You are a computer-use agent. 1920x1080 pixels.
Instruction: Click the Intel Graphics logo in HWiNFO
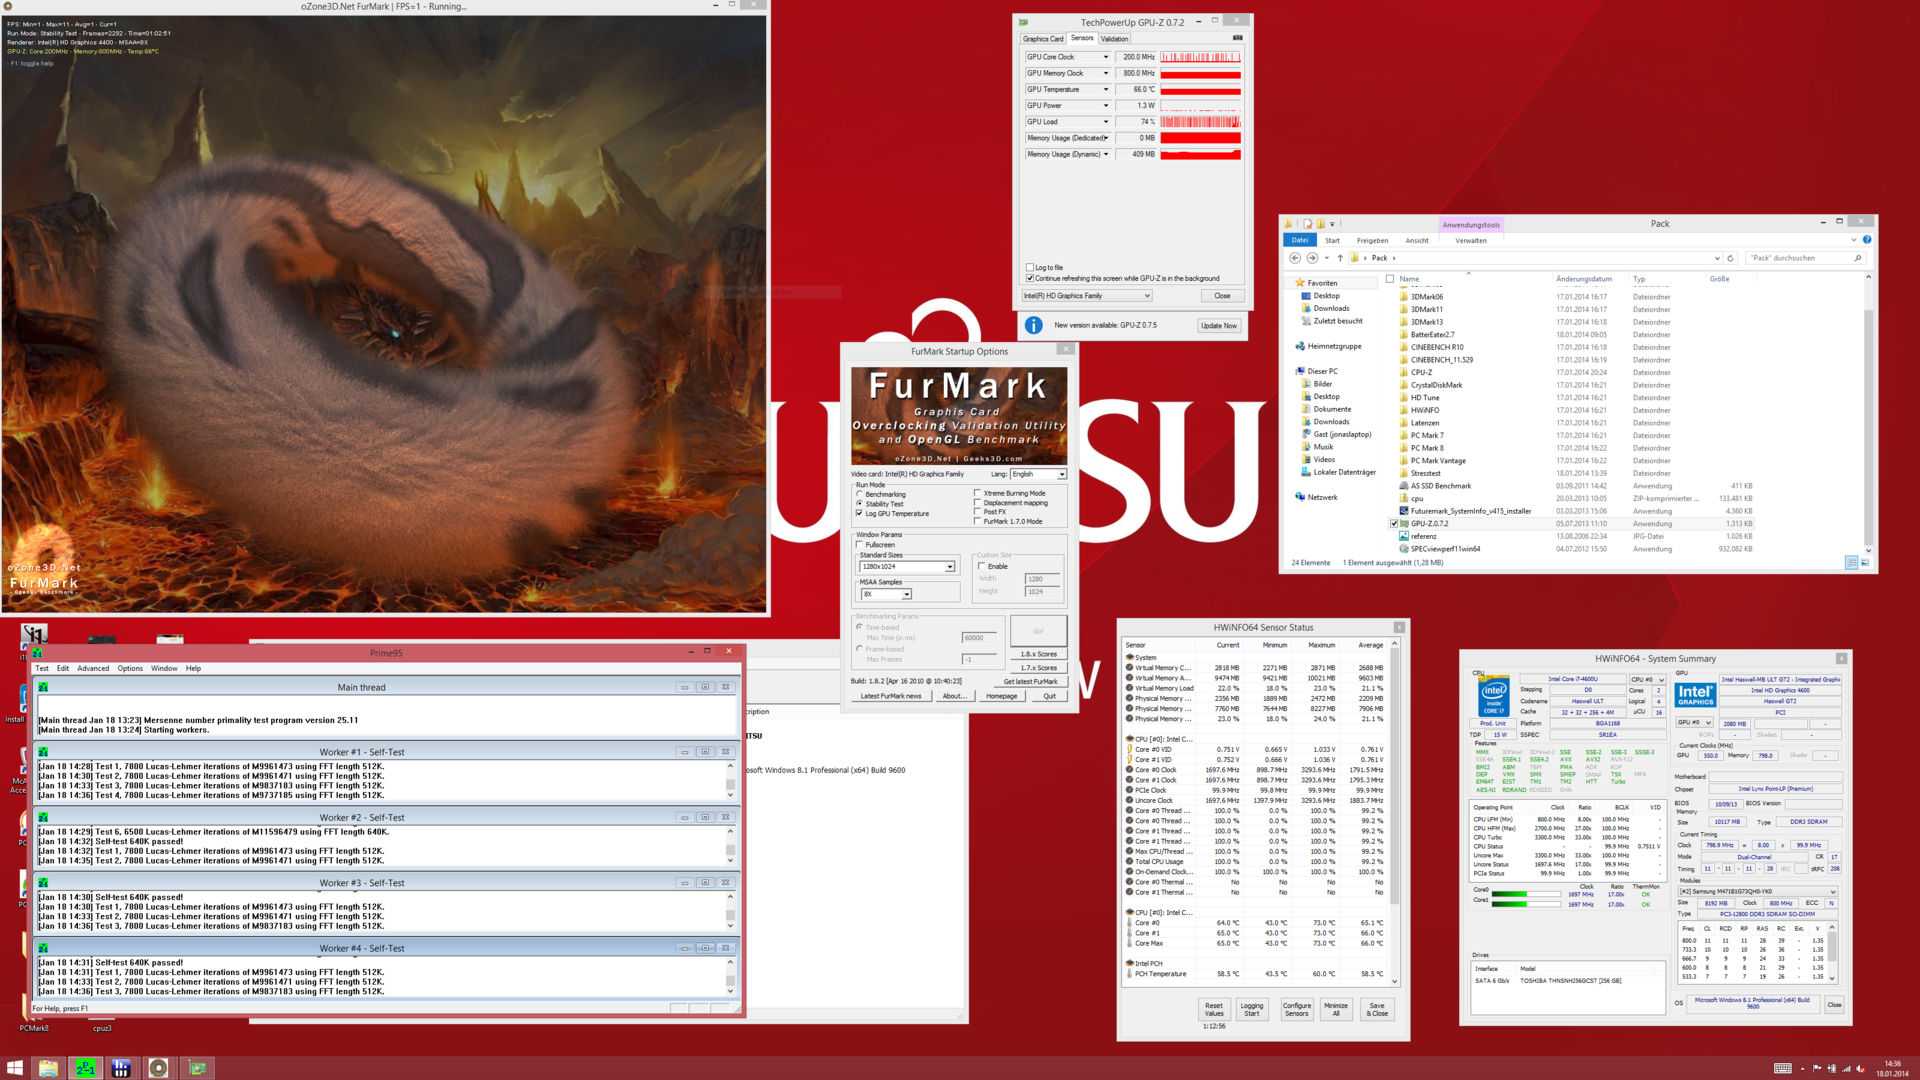pos(1694,695)
